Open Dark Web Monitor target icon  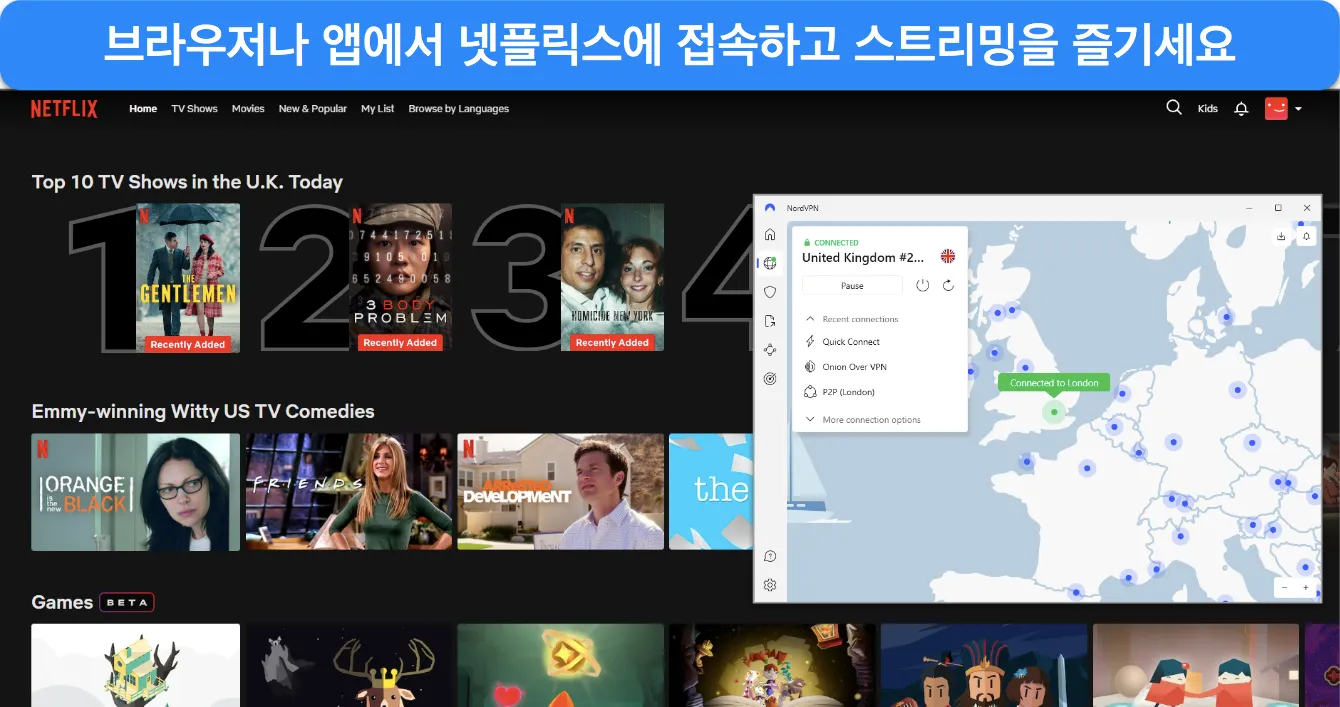tap(770, 379)
